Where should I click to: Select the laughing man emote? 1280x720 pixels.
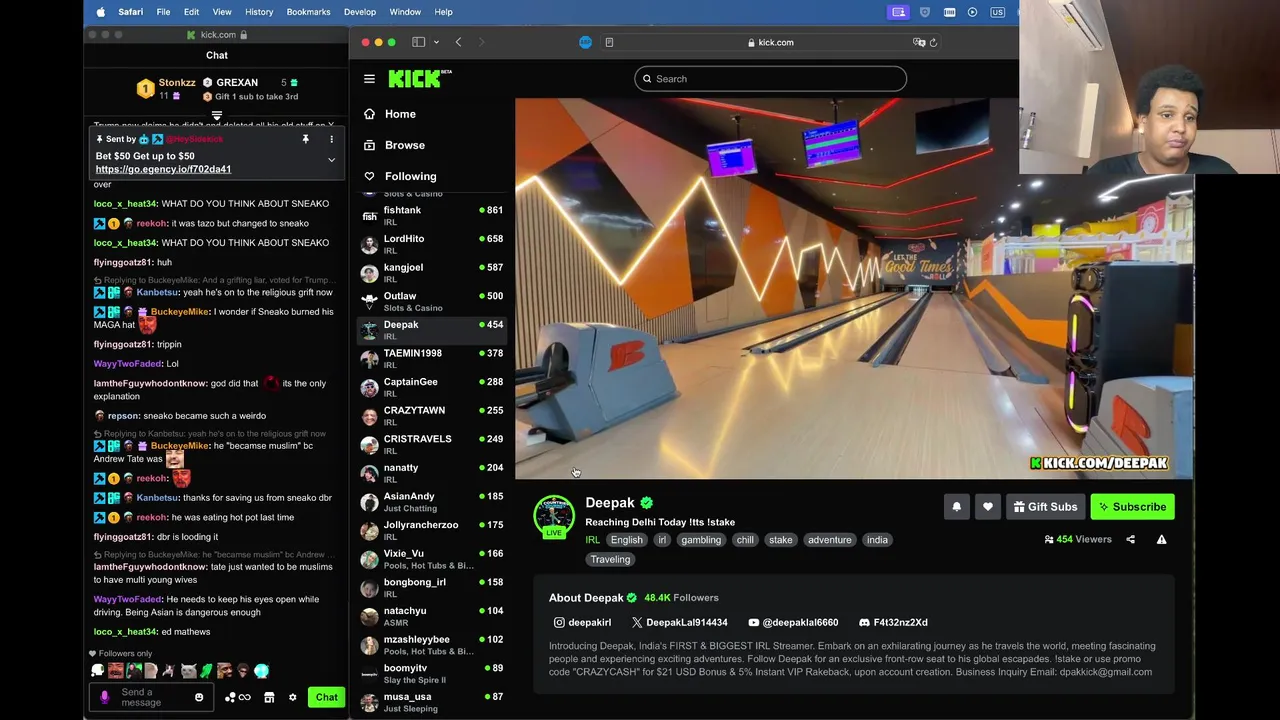(115, 671)
